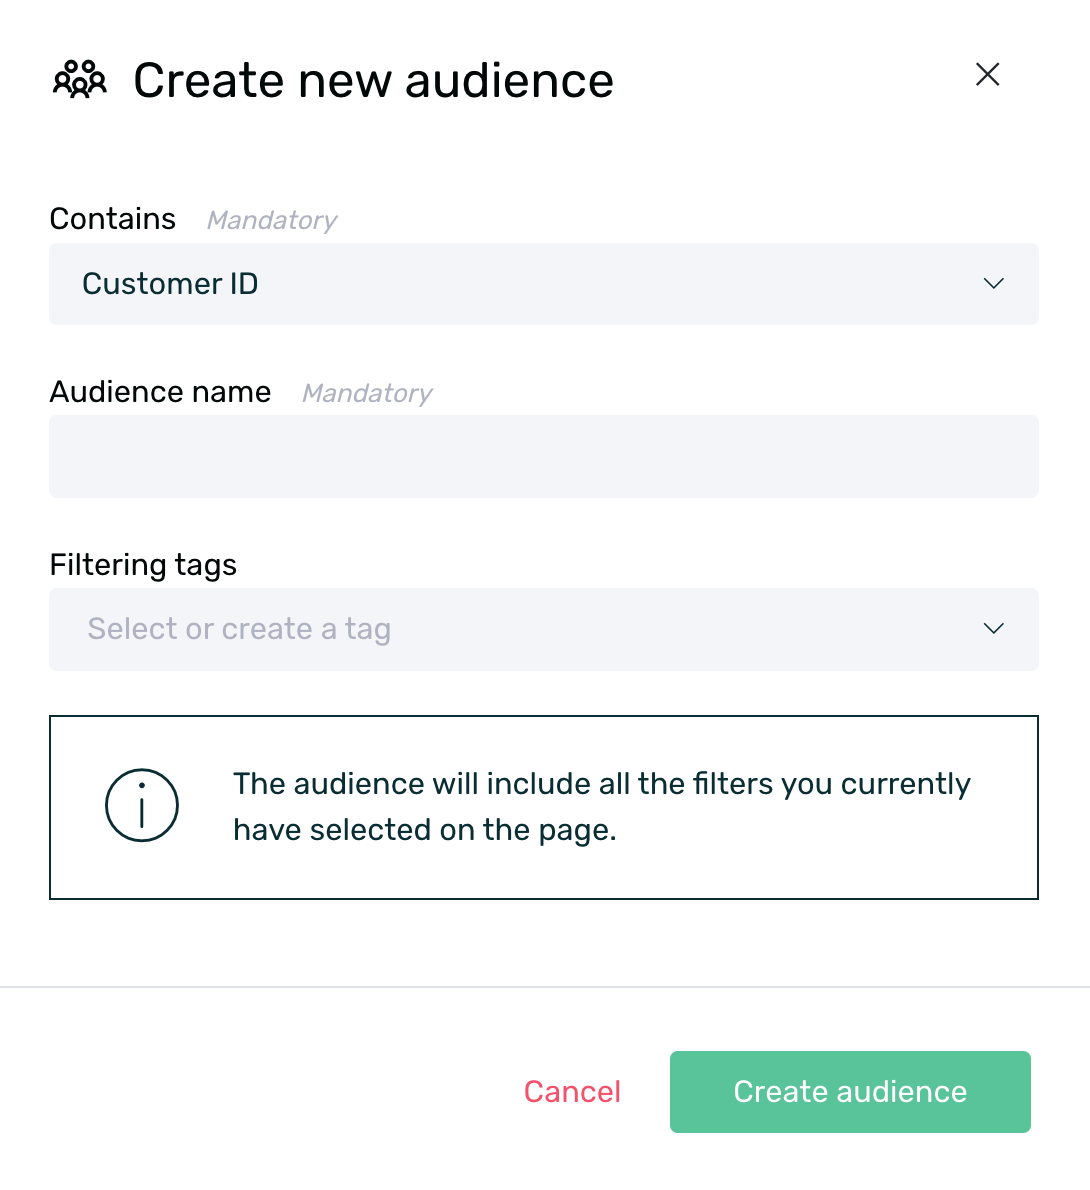Select the Customer ID value text

pos(170,284)
